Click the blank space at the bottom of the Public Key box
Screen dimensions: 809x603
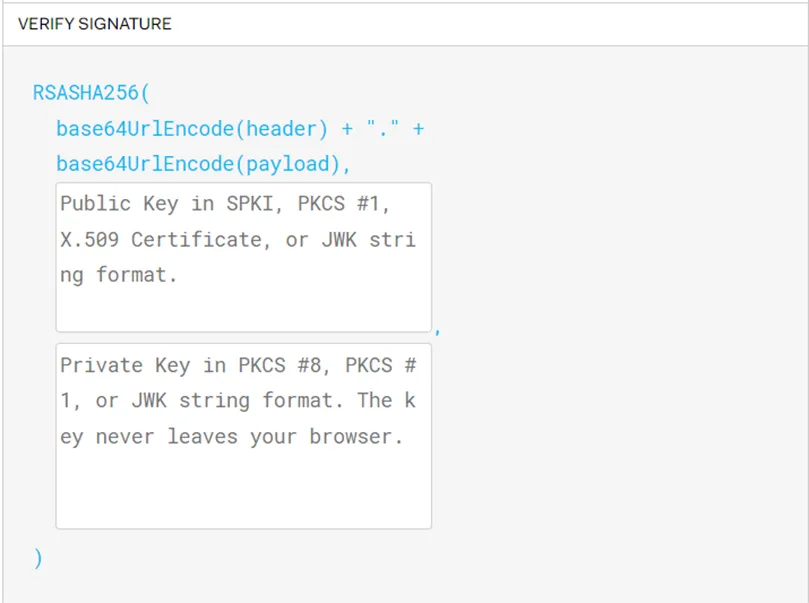pos(243,310)
